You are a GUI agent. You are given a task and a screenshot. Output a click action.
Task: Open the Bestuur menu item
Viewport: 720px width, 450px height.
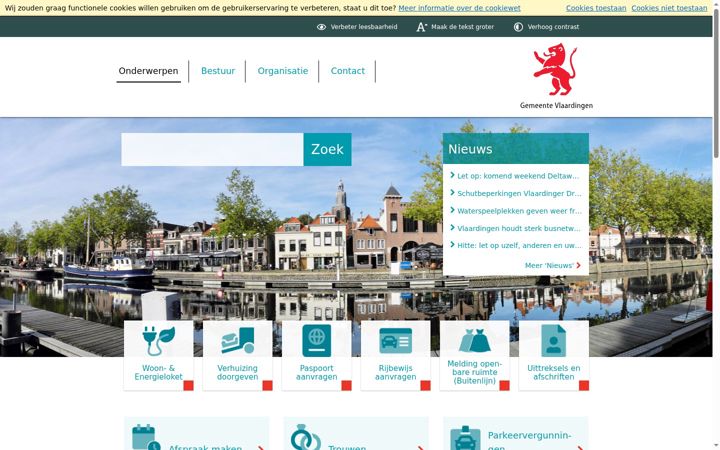pyautogui.click(x=218, y=71)
